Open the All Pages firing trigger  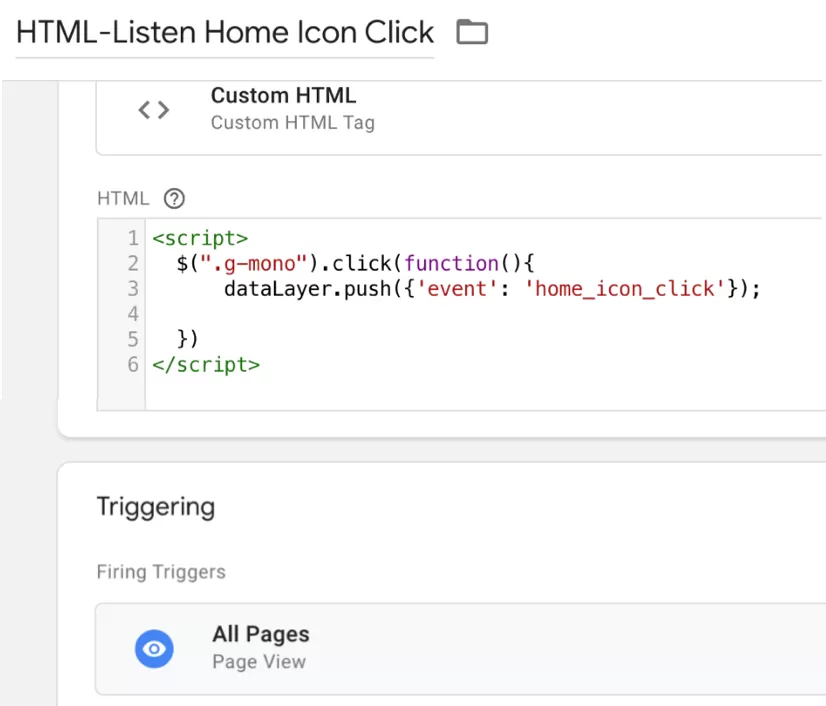point(460,649)
